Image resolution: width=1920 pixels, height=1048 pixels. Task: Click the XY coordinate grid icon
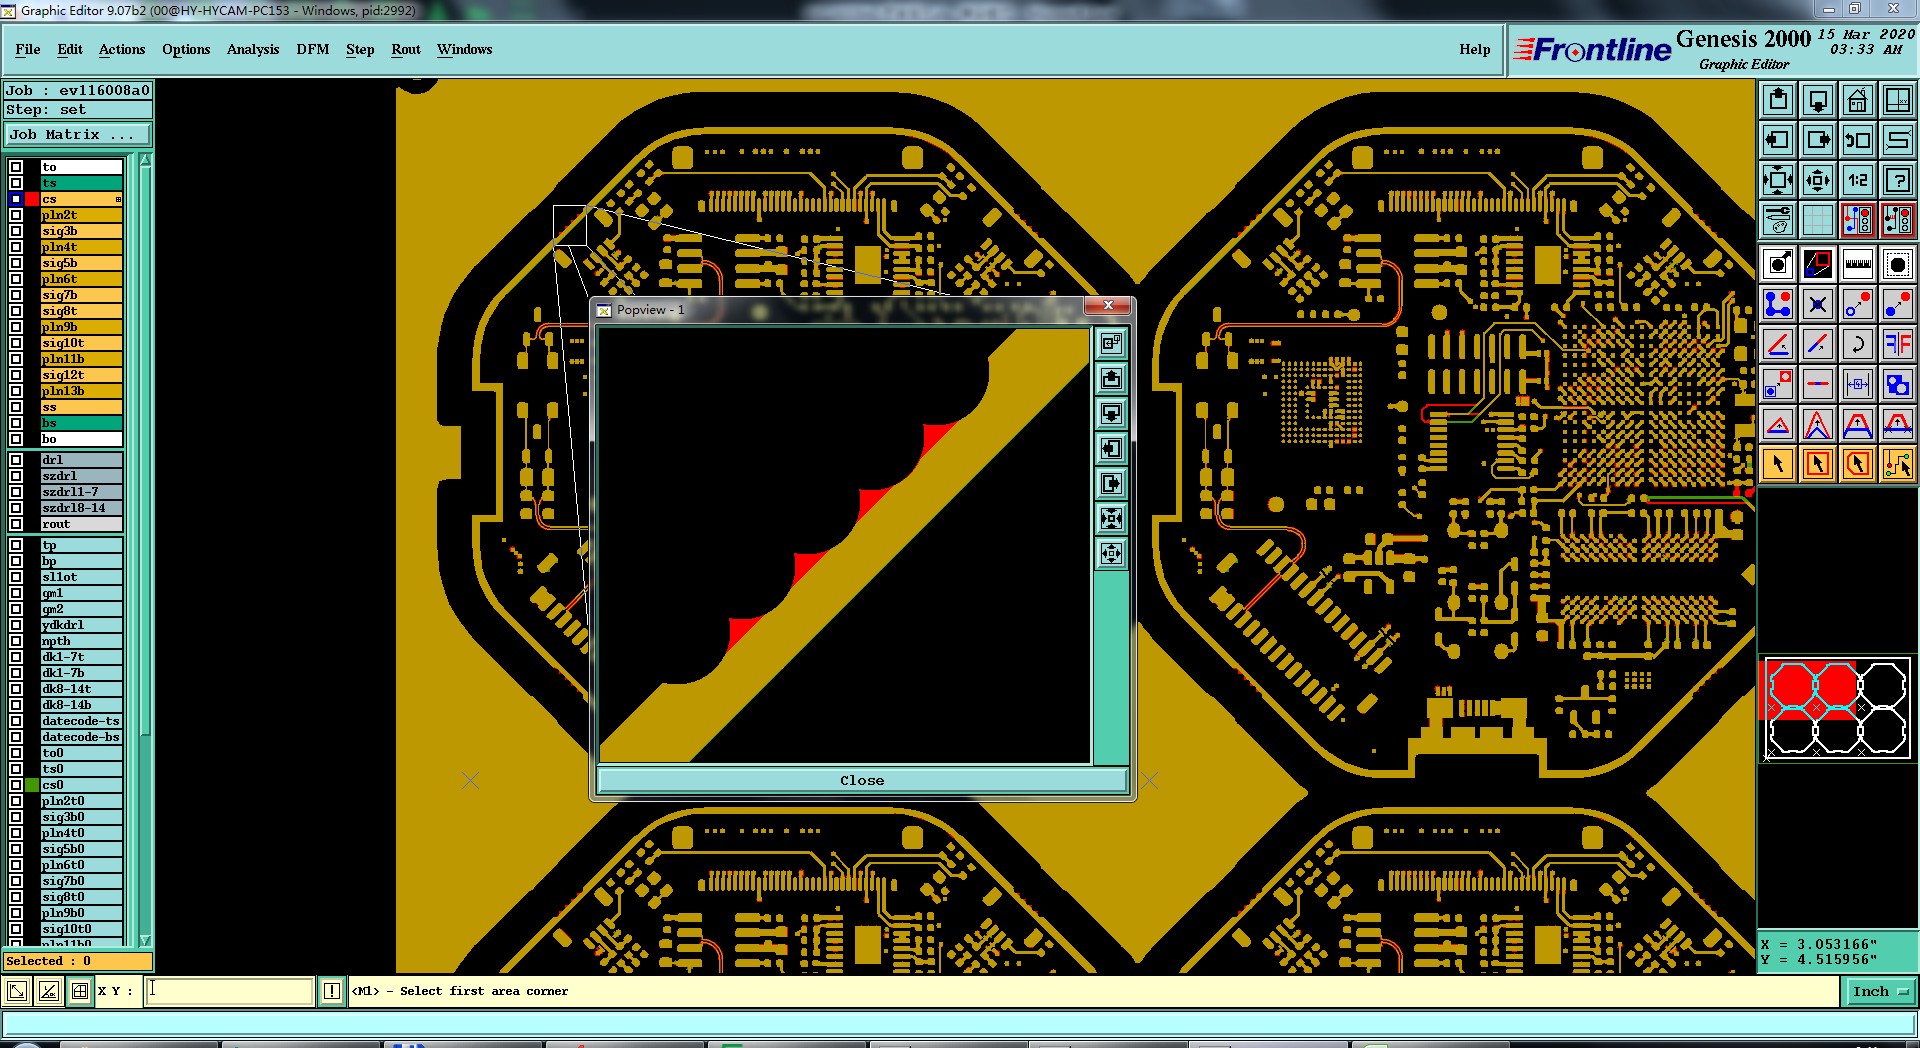click(x=1897, y=100)
